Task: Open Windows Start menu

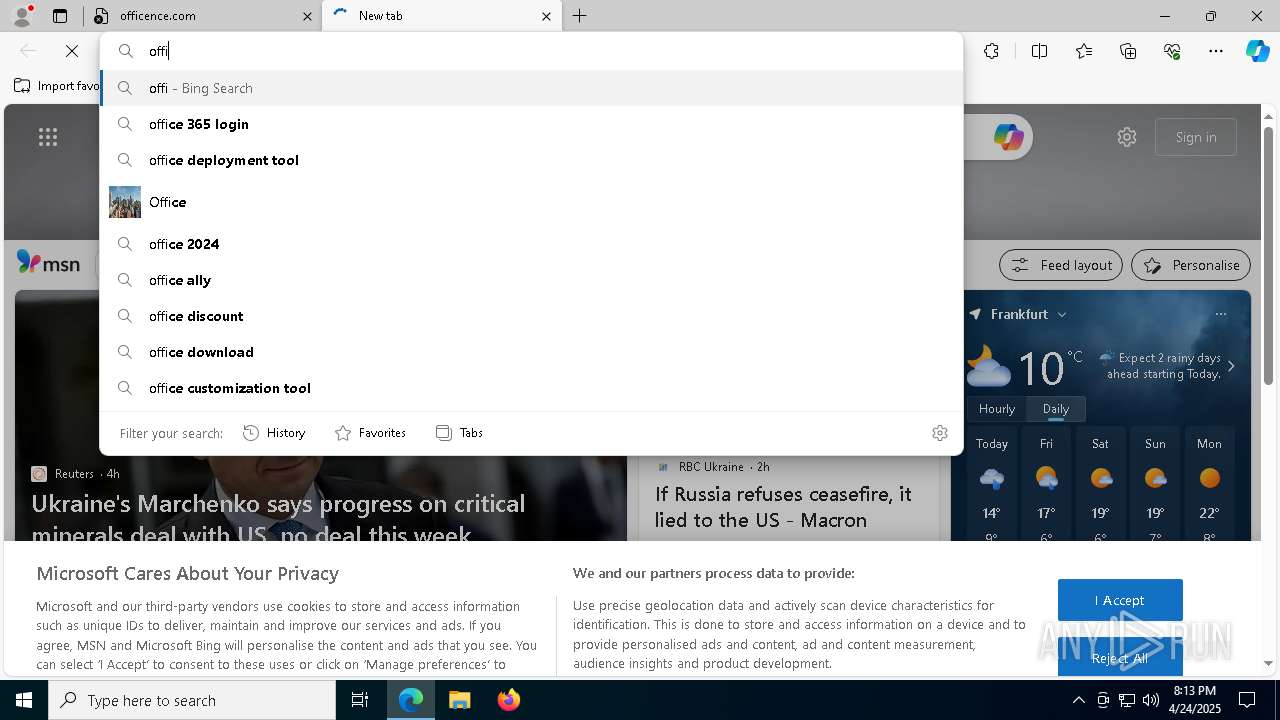Action: 24,700
